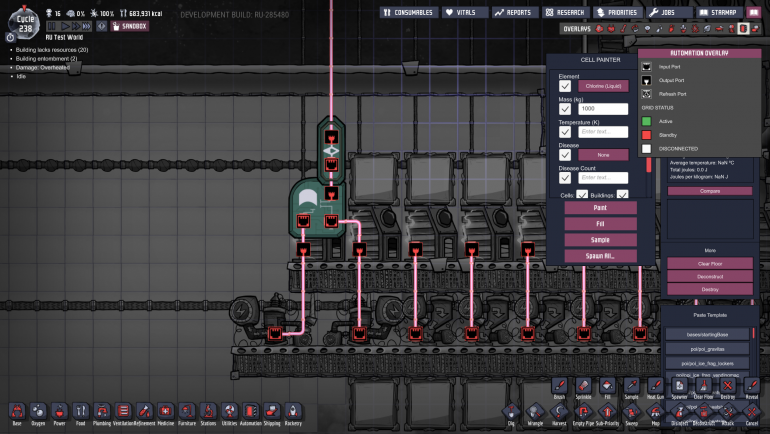Click the Temperature (K) text field
This screenshot has width=770, height=434.
(x=603, y=132)
